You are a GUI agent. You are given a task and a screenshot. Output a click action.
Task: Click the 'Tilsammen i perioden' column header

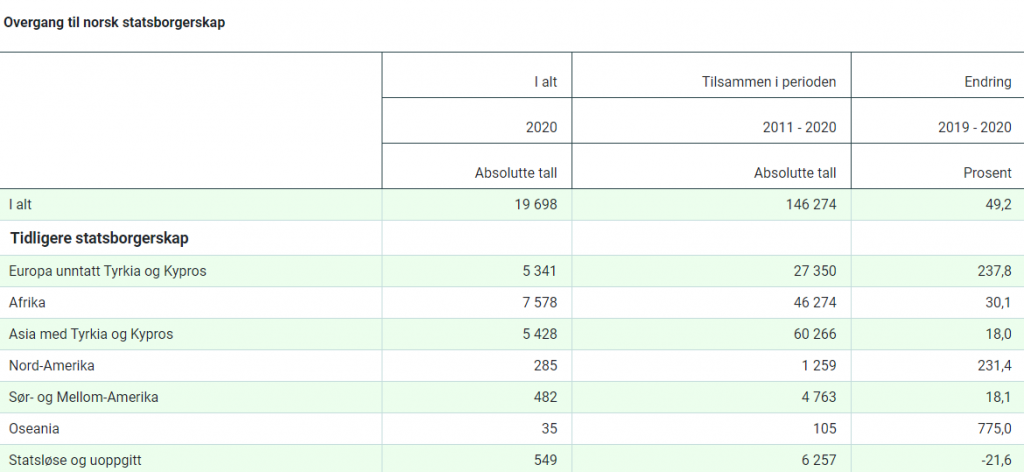[x=769, y=83]
